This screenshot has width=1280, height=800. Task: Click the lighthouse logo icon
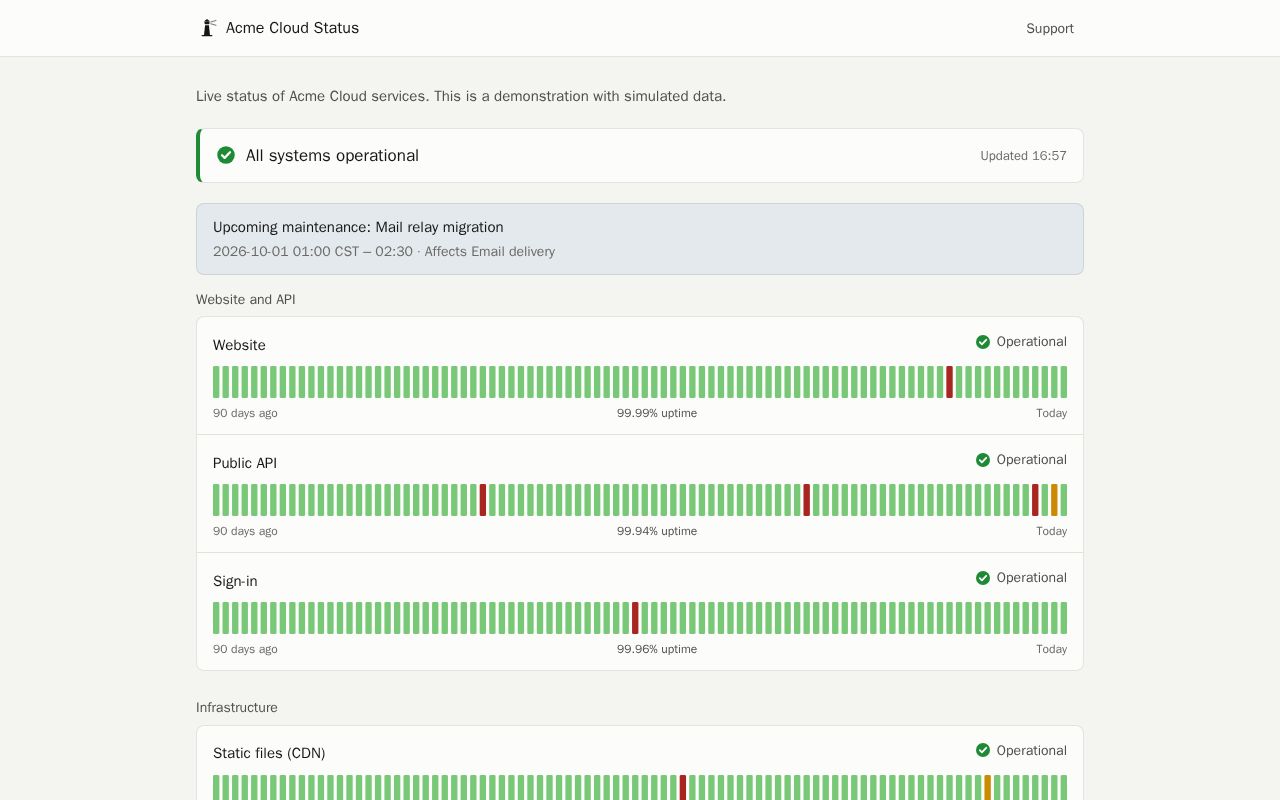click(x=208, y=28)
